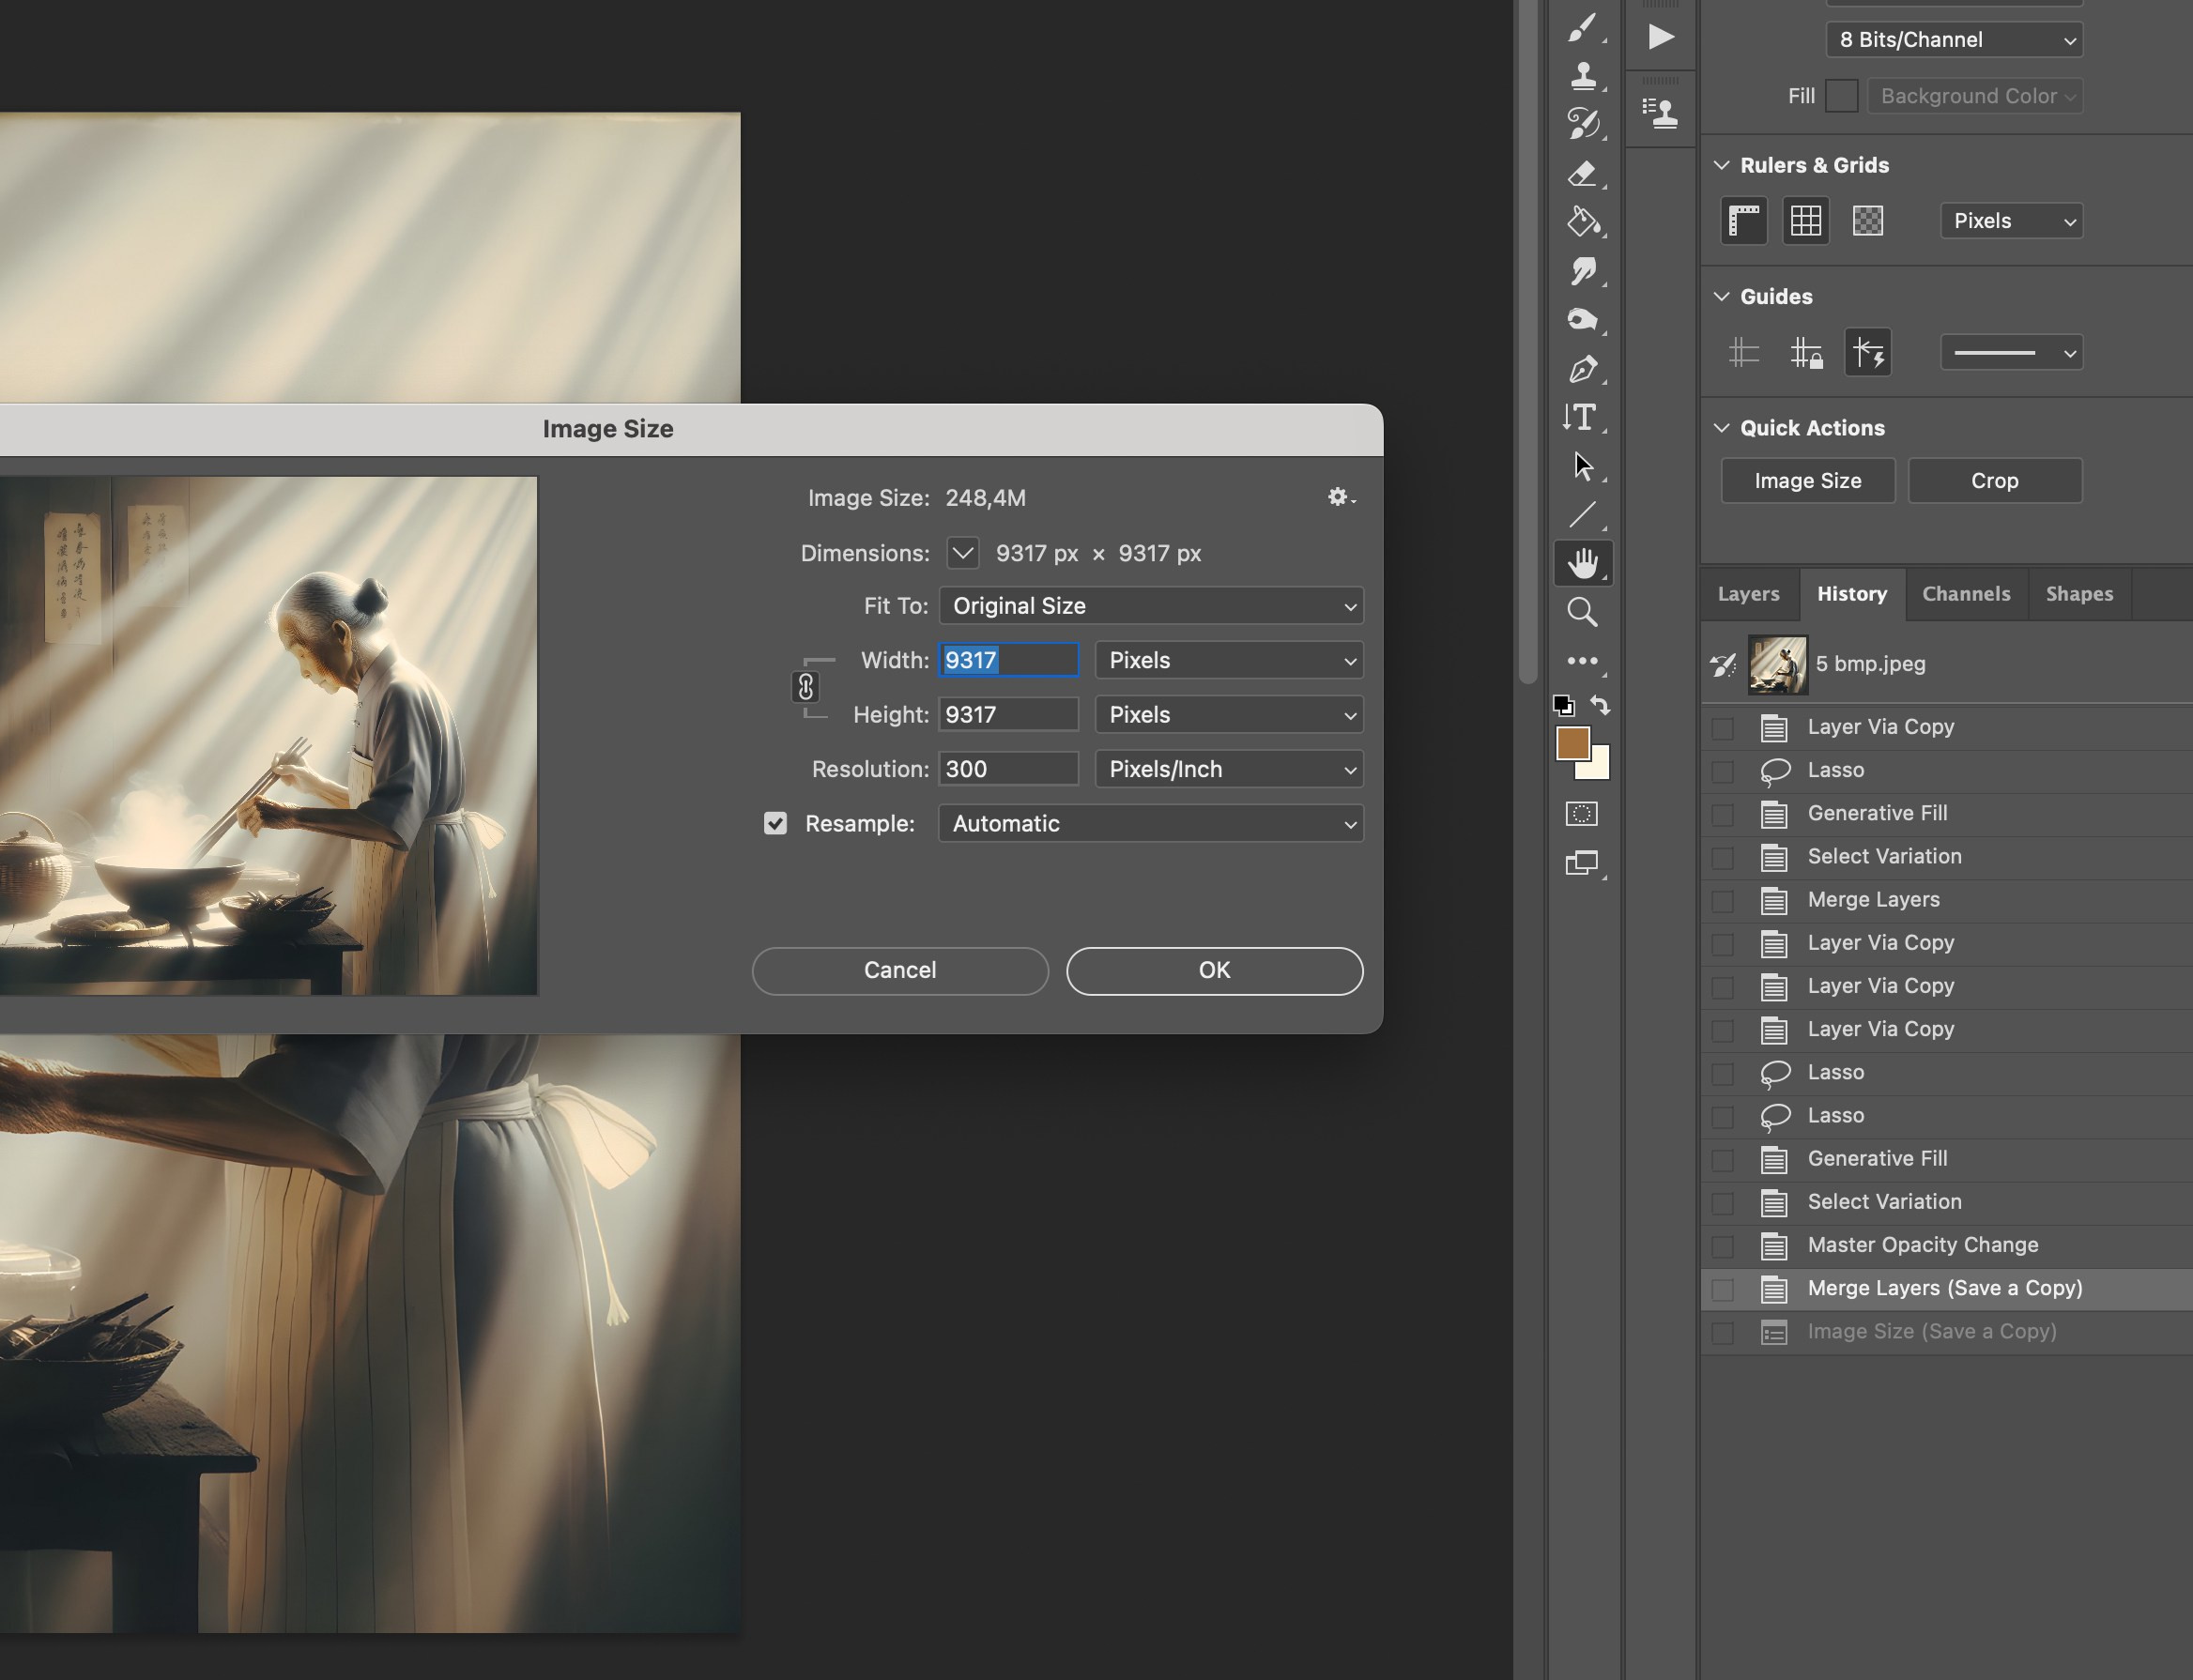Enable snapping in the Guides section
Viewport: 2193px width, 1680px height.
[x=1868, y=352]
